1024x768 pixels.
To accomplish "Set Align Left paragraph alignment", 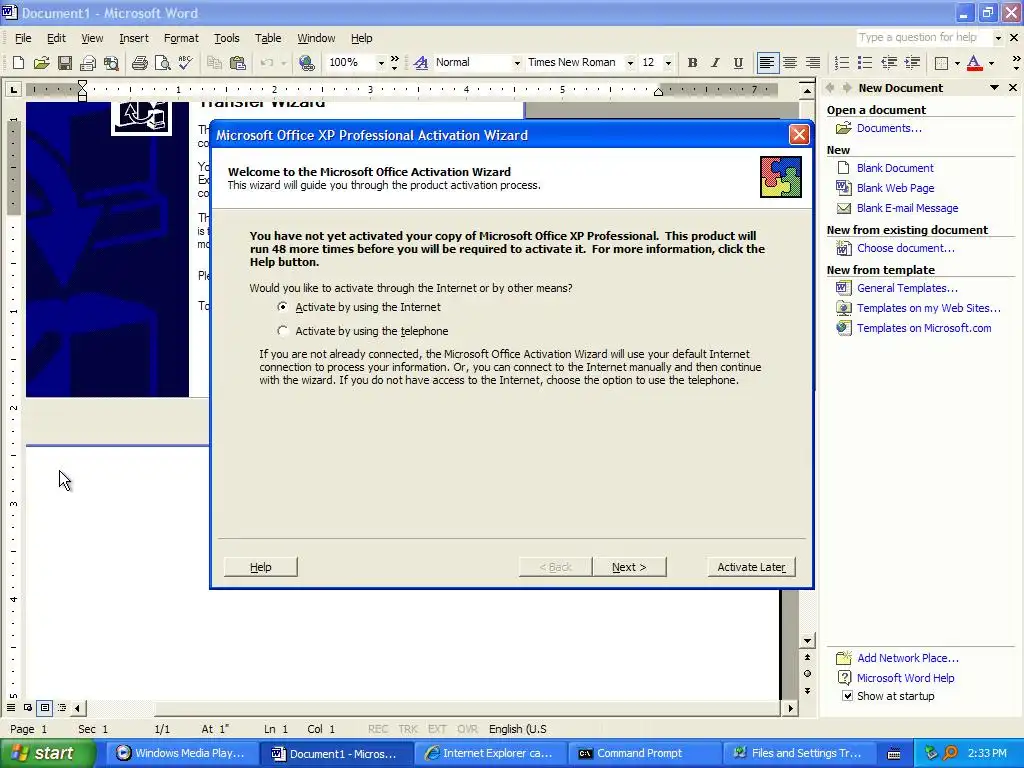I will (767, 63).
